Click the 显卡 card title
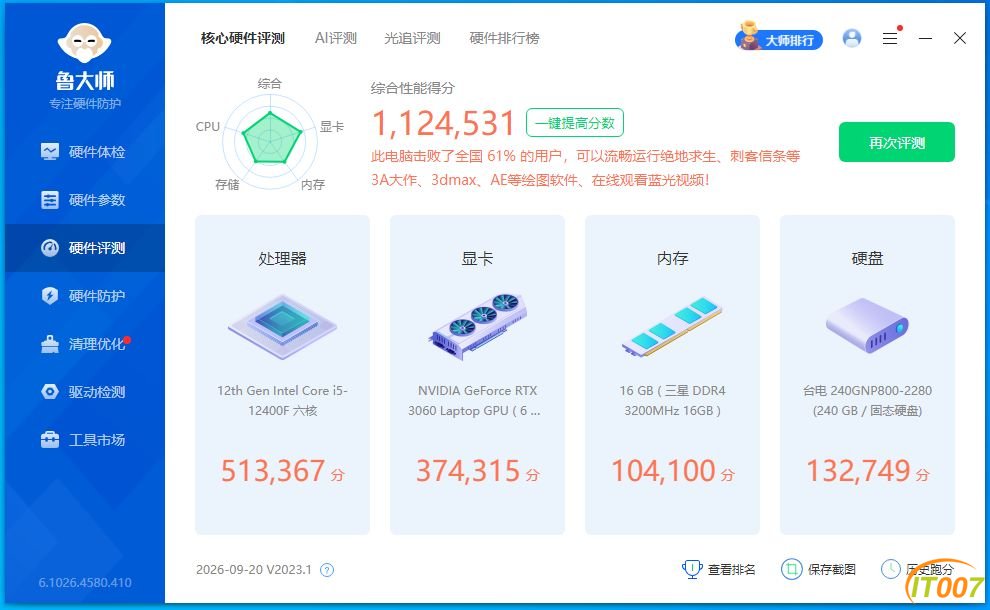This screenshot has width=990, height=610. [477, 258]
